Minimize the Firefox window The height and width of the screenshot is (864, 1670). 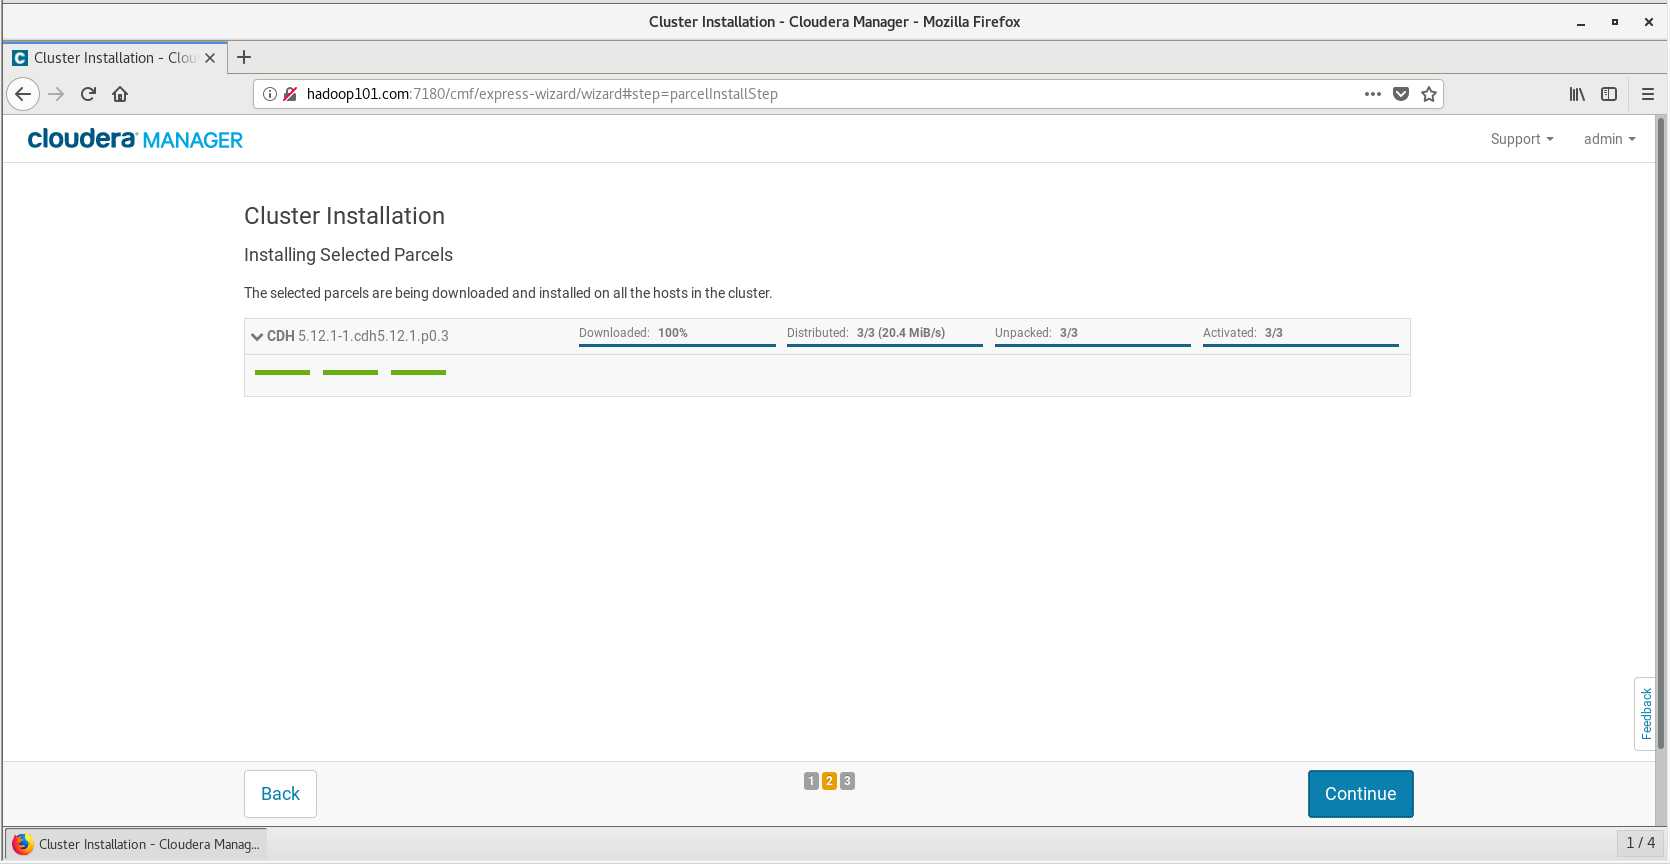1581,22
